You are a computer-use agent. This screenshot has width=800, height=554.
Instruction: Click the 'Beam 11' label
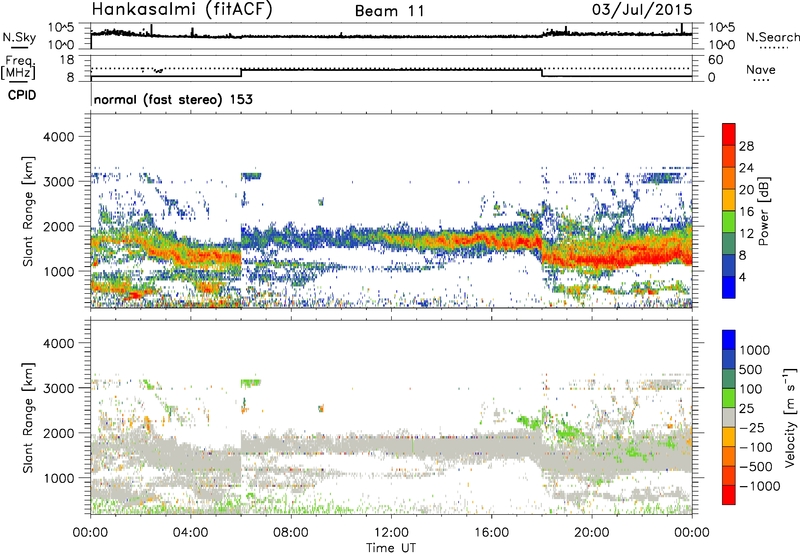[x=389, y=11]
